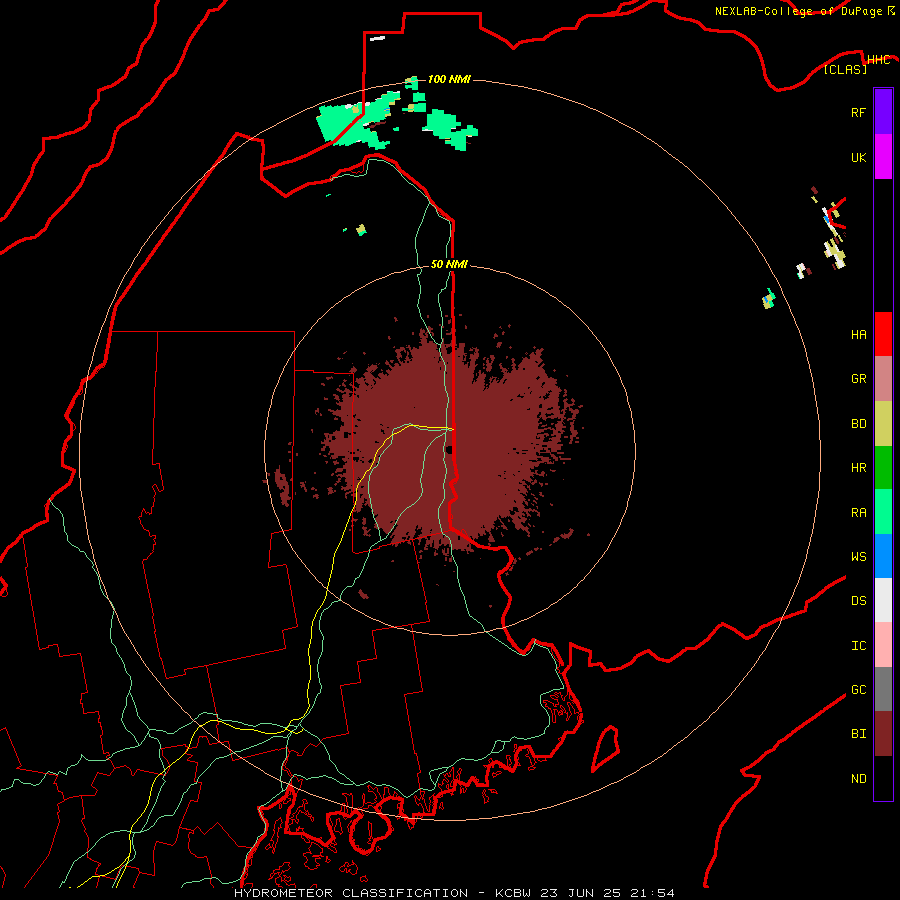900x900 pixels.
Task: Select the GR dusty-pink legend swatch
Action: (x=883, y=379)
